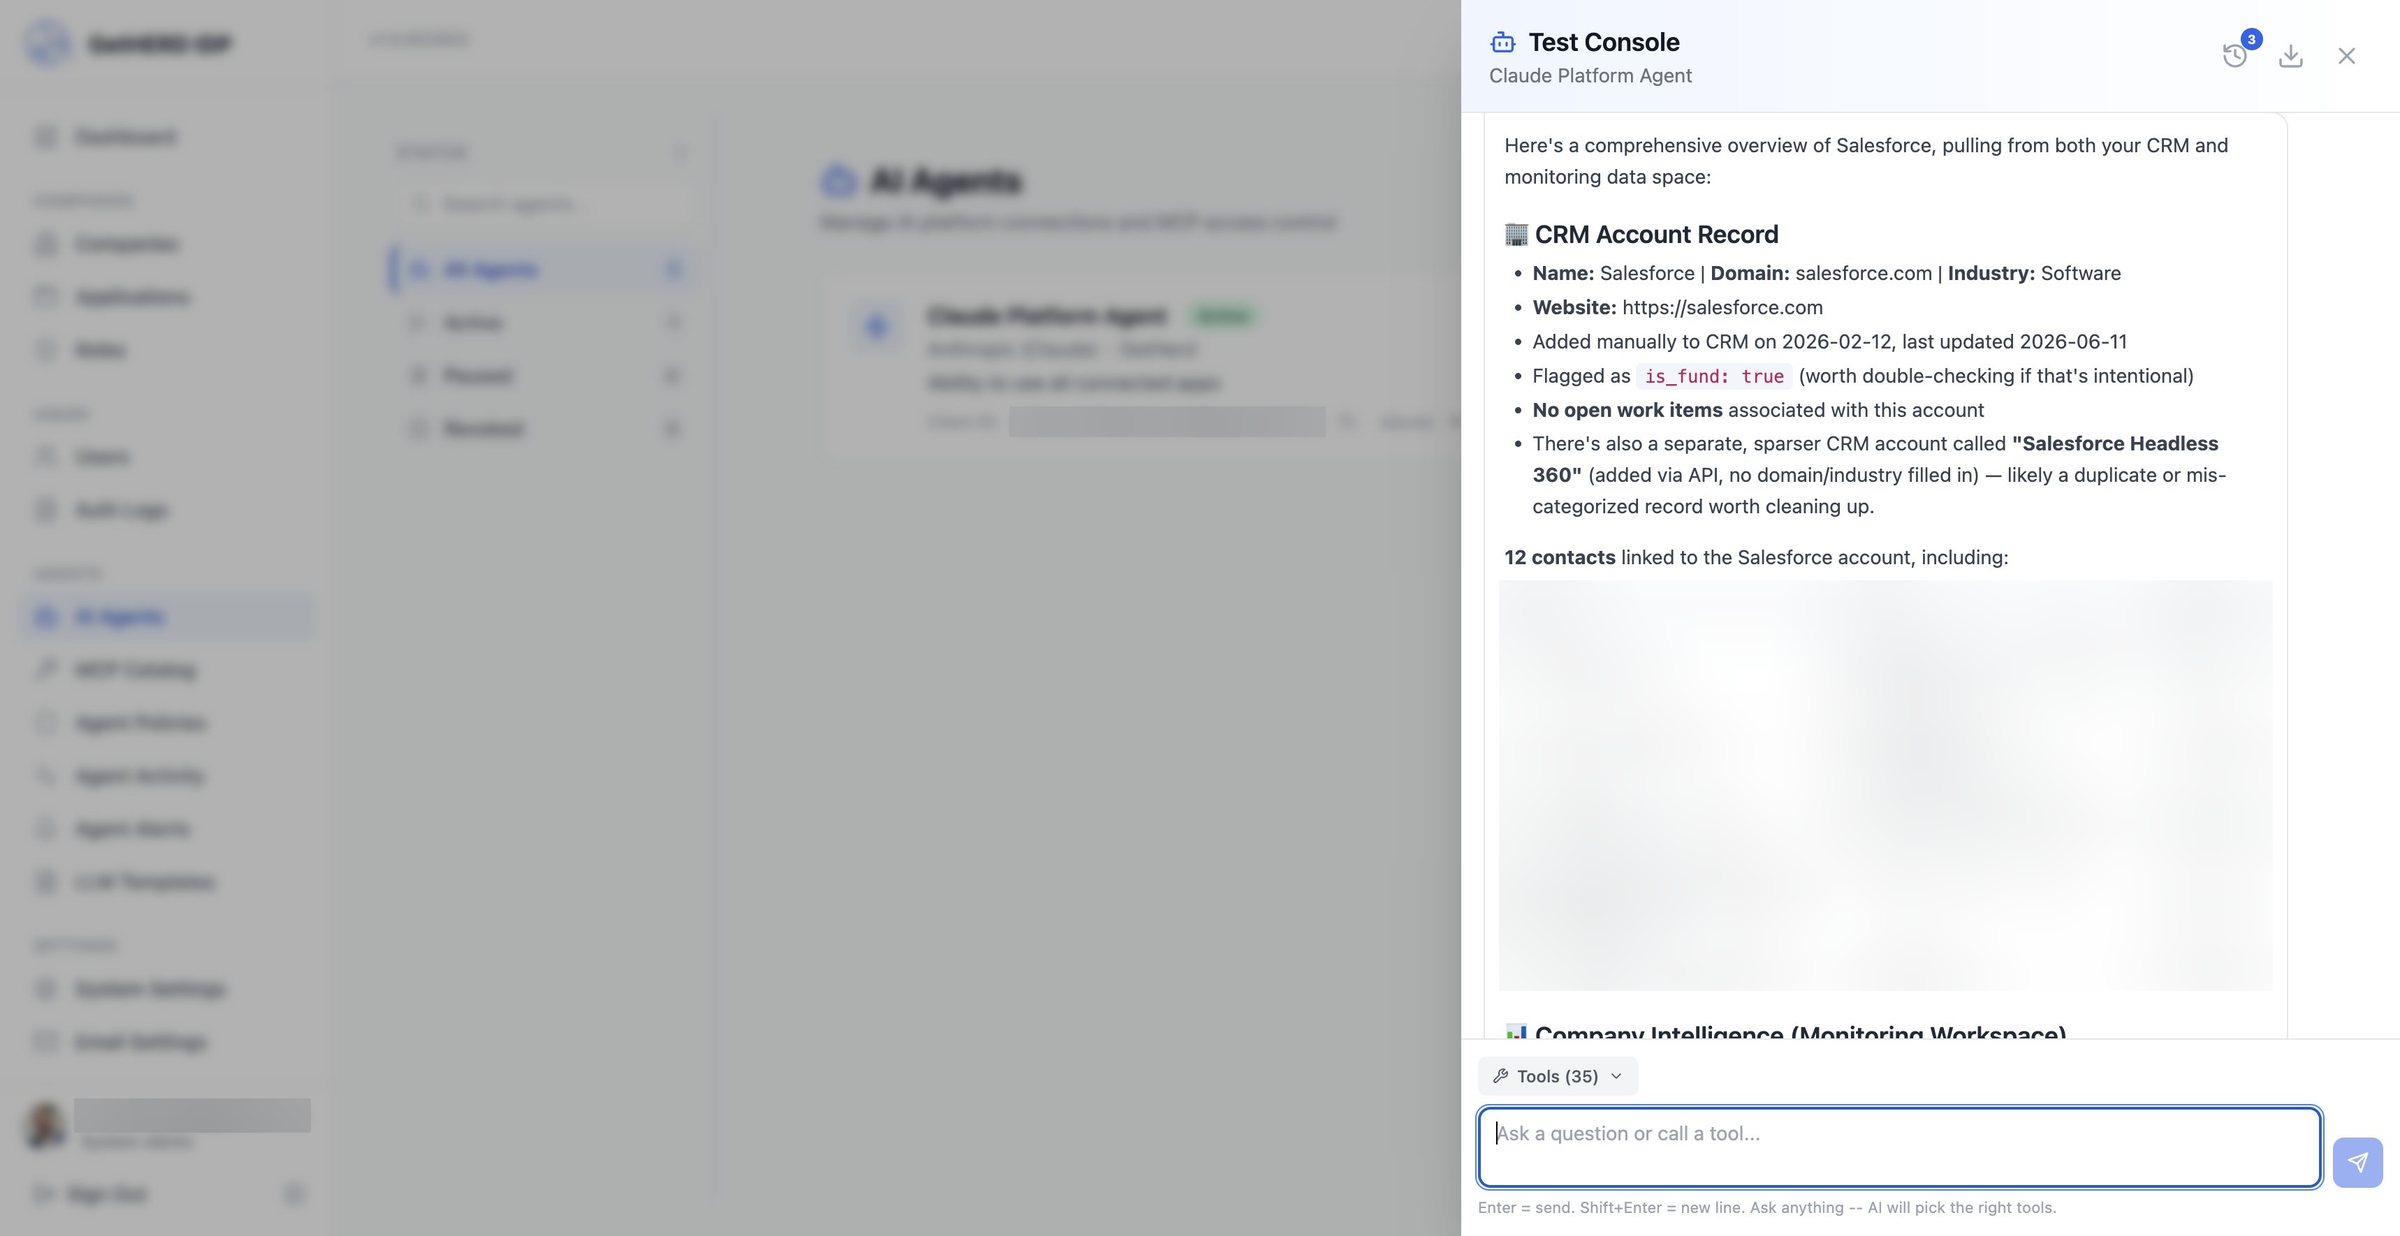Click the 'Claude Platform Agent' subtitle
This screenshot has width=2400, height=1236.
coord(1590,76)
